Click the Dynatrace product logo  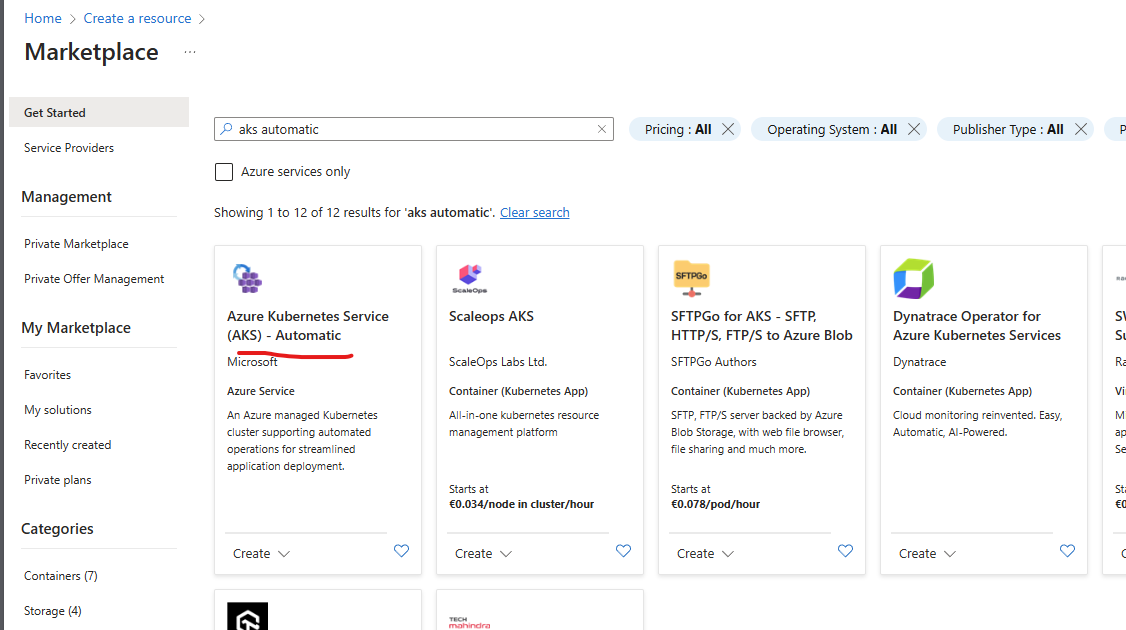click(x=913, y=279)
